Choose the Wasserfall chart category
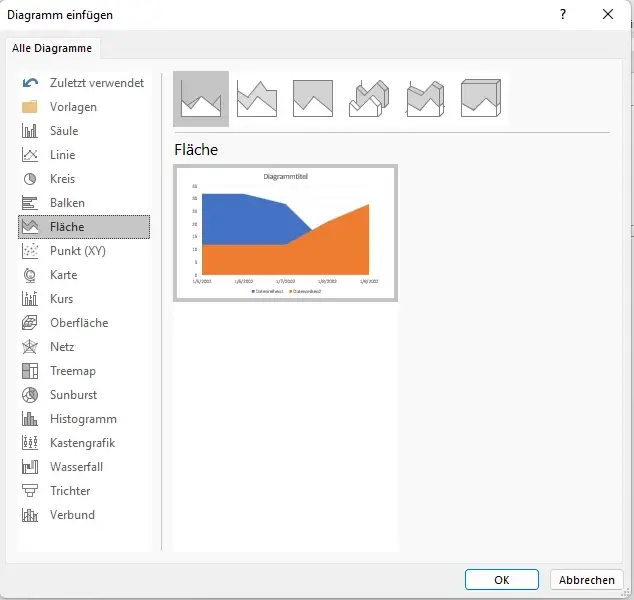Image resolution: width=634 pixels, height=600 pixels. click(x=76, y=467)
